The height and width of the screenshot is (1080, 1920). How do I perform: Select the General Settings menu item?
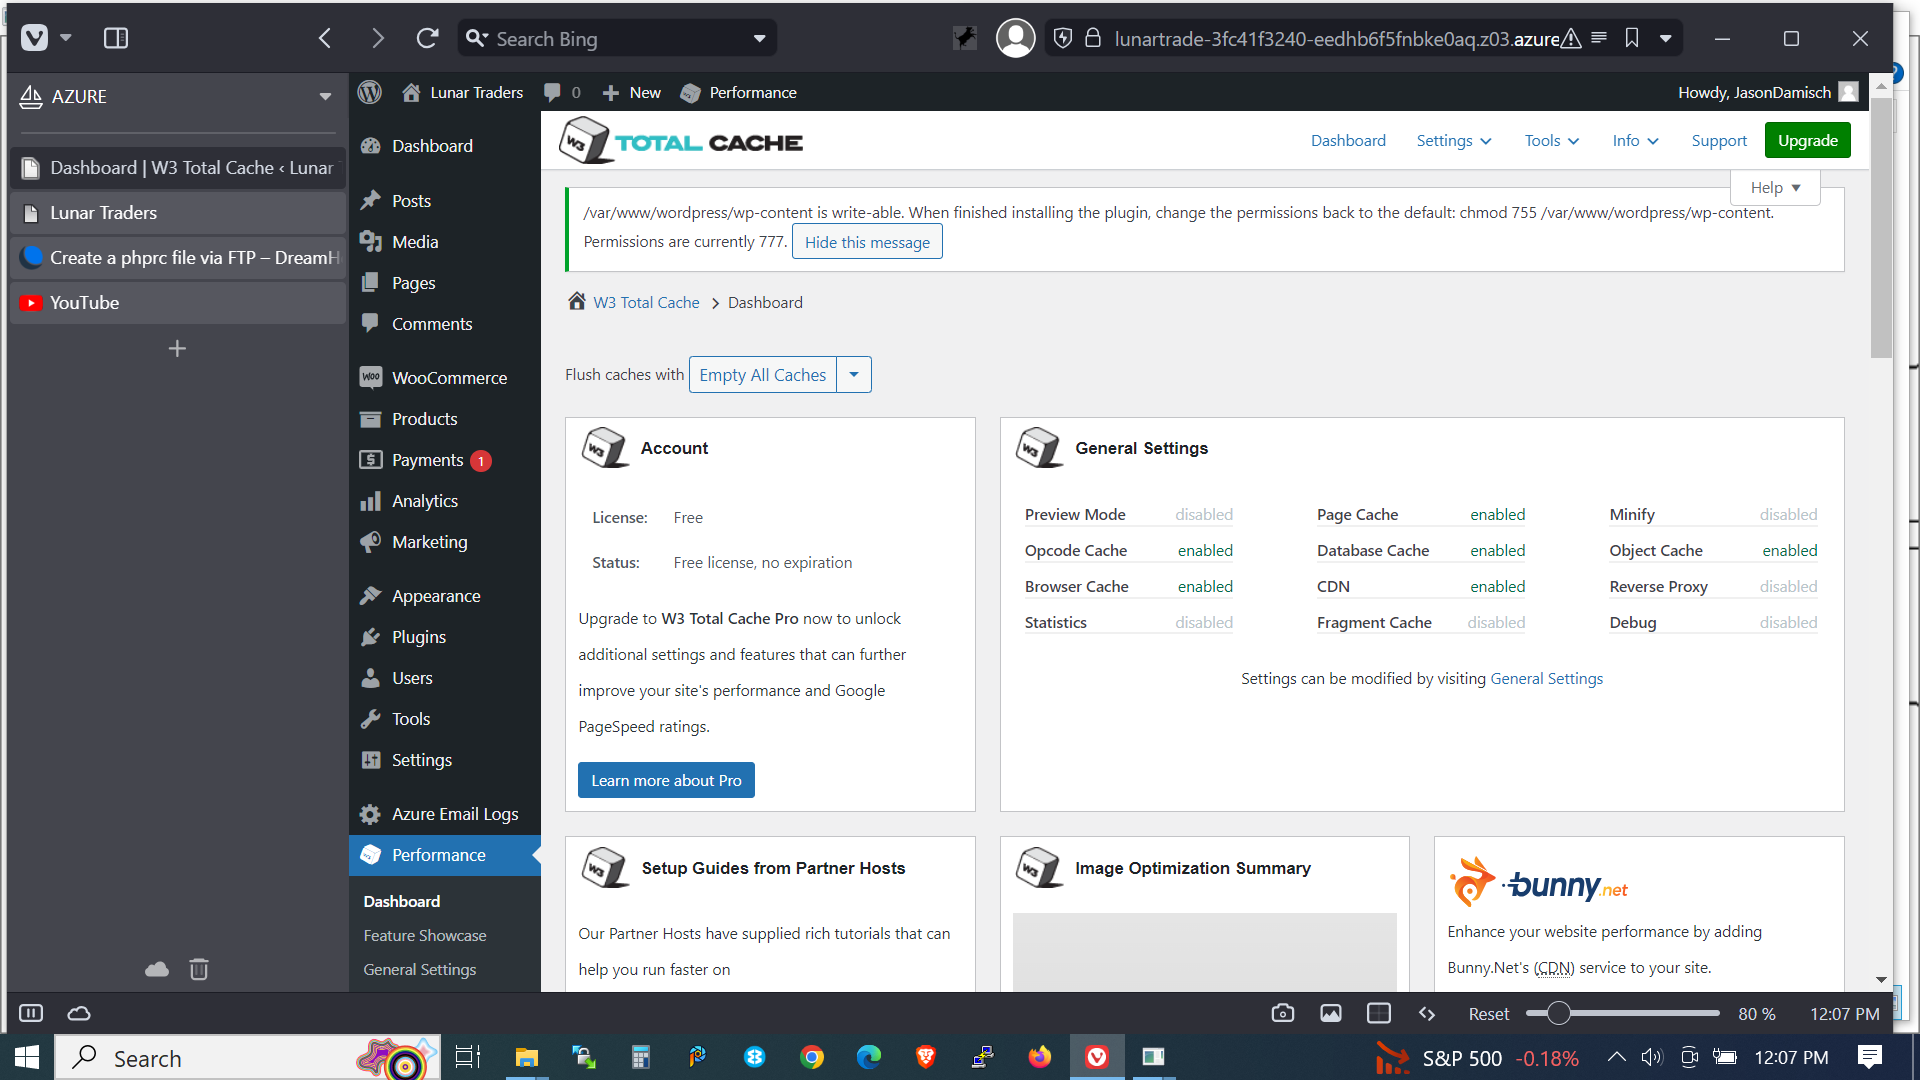[419, 968]
